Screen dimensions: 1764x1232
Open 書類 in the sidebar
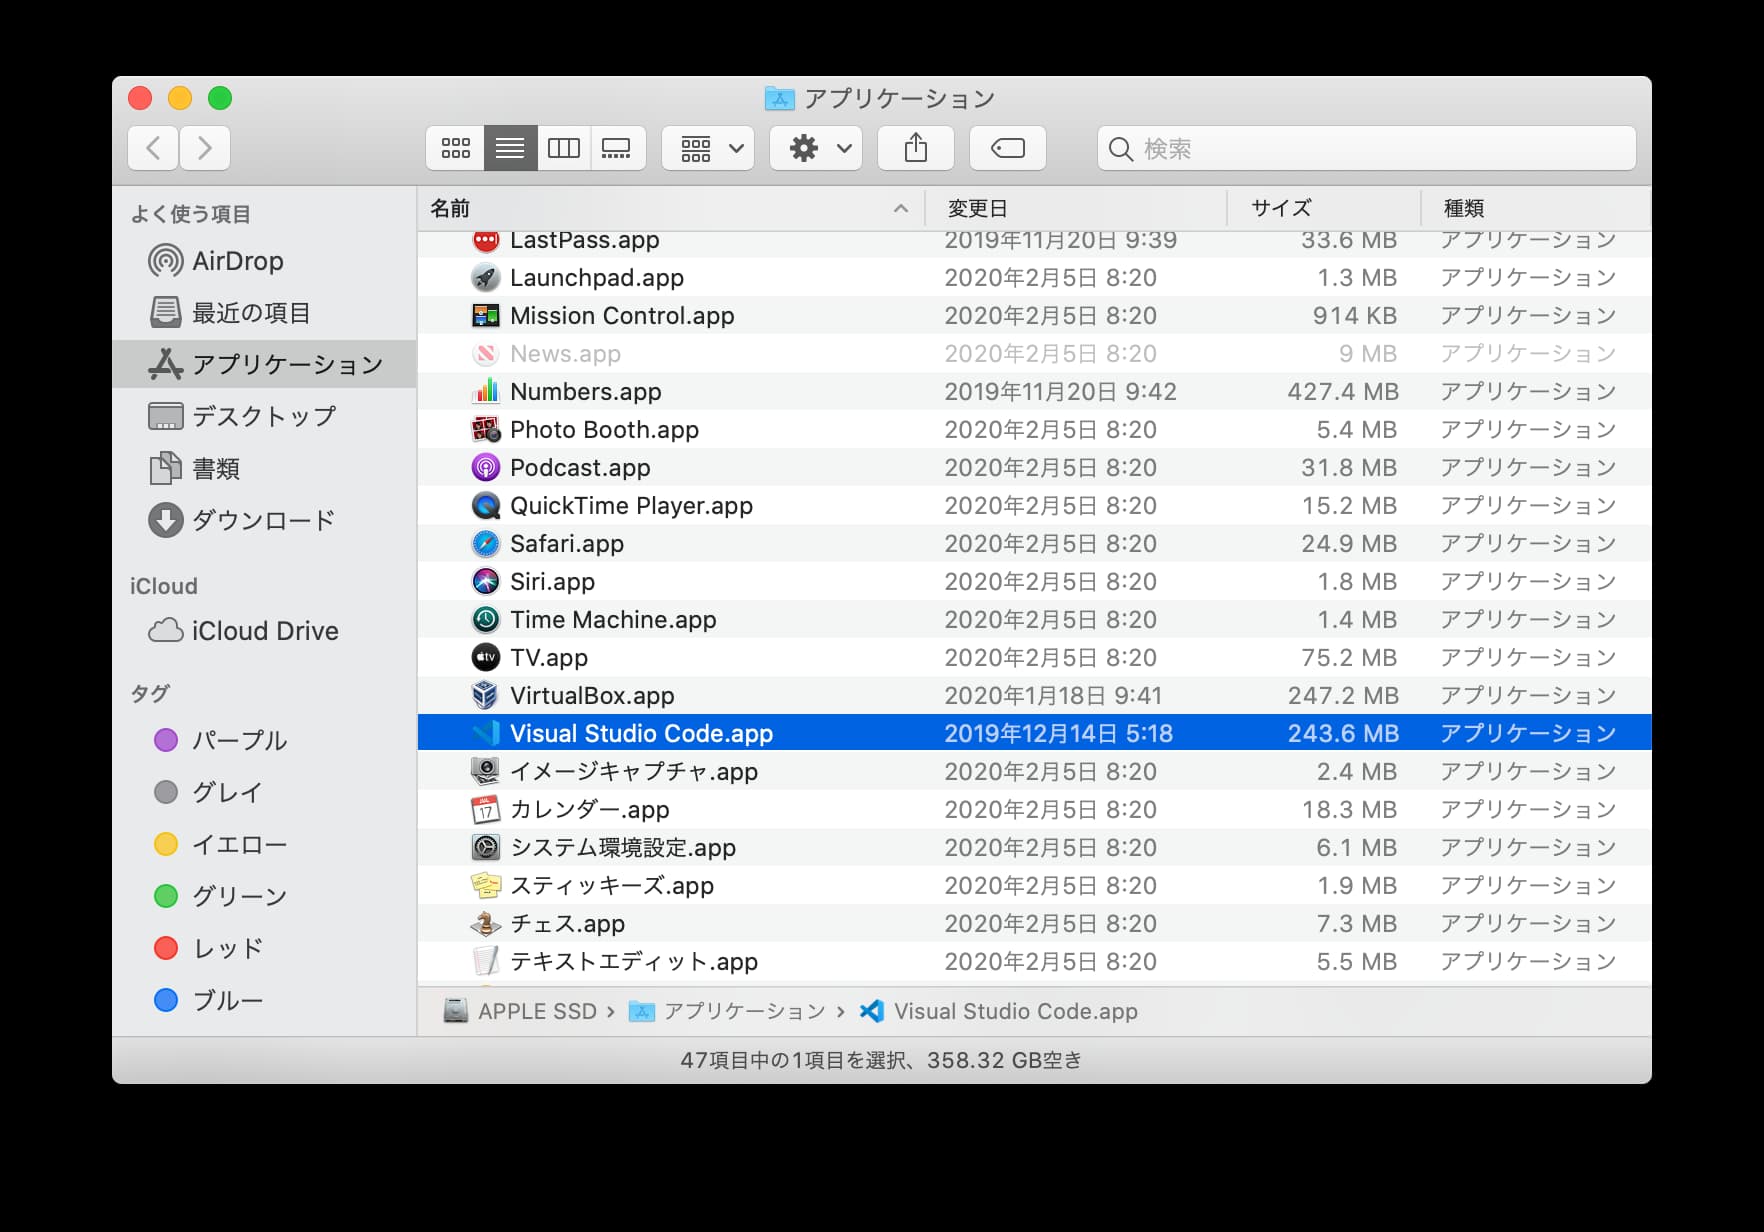(x=264, y=468)
